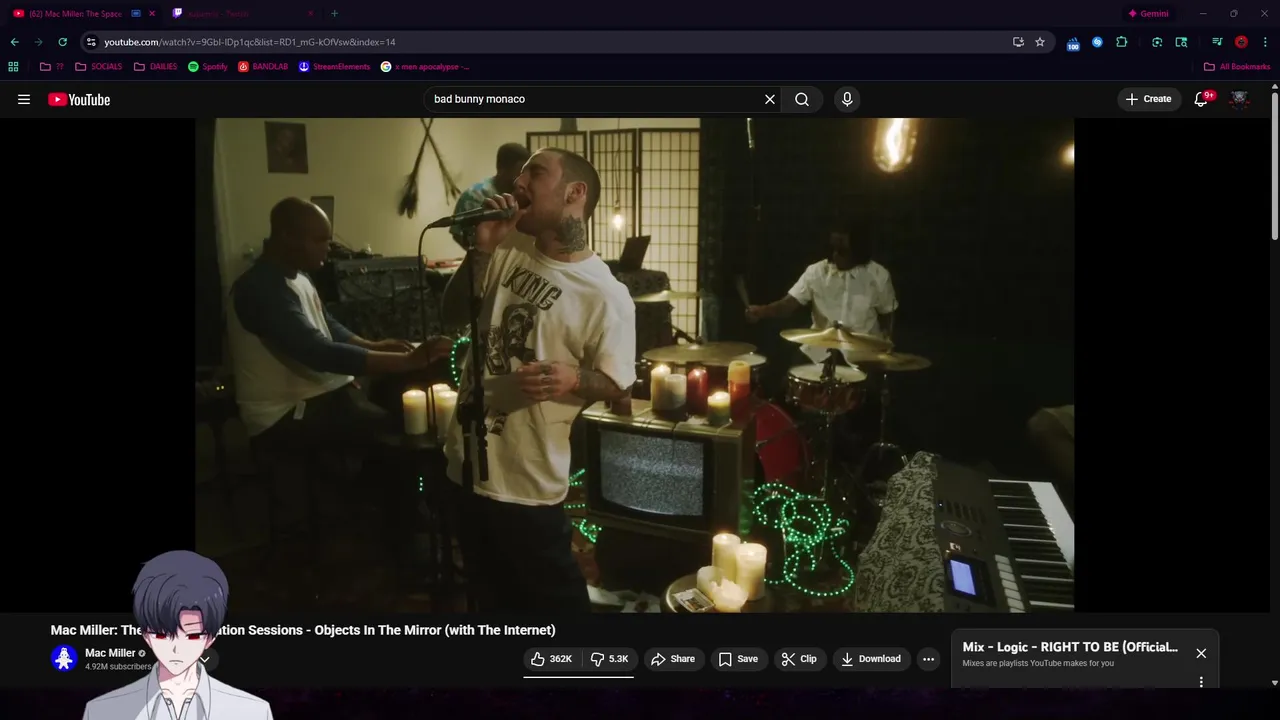Open the blue 100 badge extension

click(1073, 43)
